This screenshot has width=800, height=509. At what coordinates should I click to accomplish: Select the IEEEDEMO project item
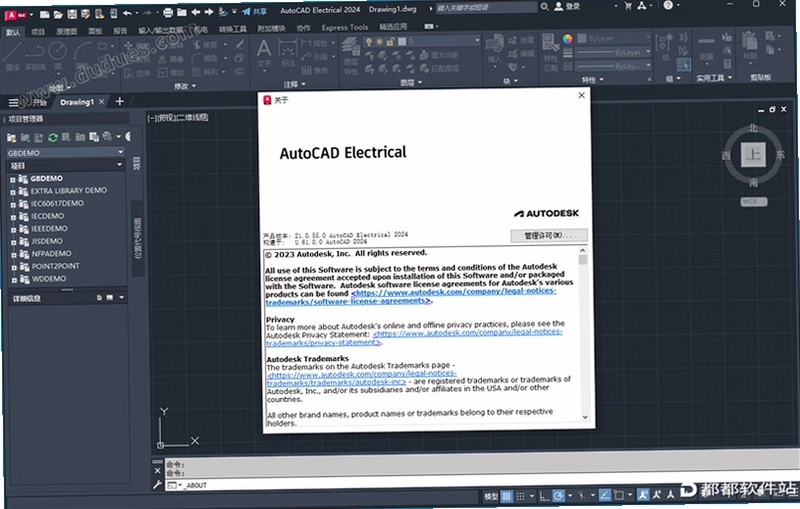49,228
